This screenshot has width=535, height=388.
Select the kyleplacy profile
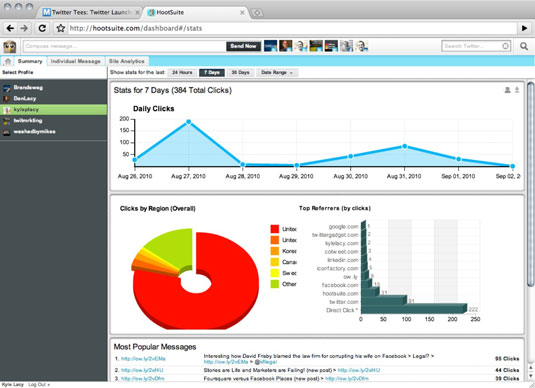point(53,110)
